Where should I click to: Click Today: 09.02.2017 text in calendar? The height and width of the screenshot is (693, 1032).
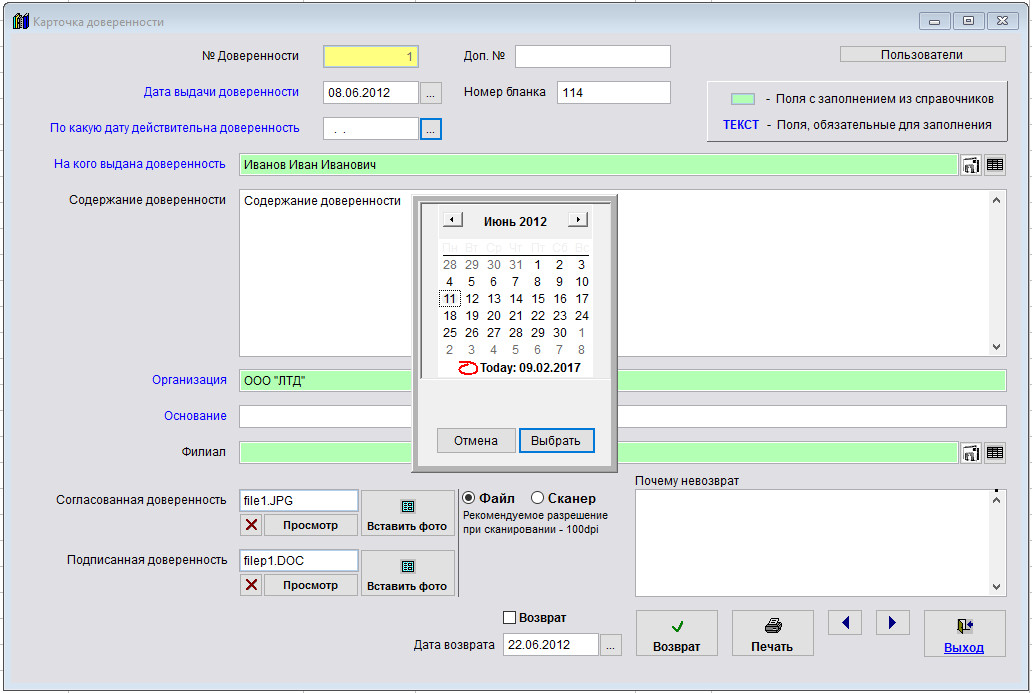coord(530,368)
